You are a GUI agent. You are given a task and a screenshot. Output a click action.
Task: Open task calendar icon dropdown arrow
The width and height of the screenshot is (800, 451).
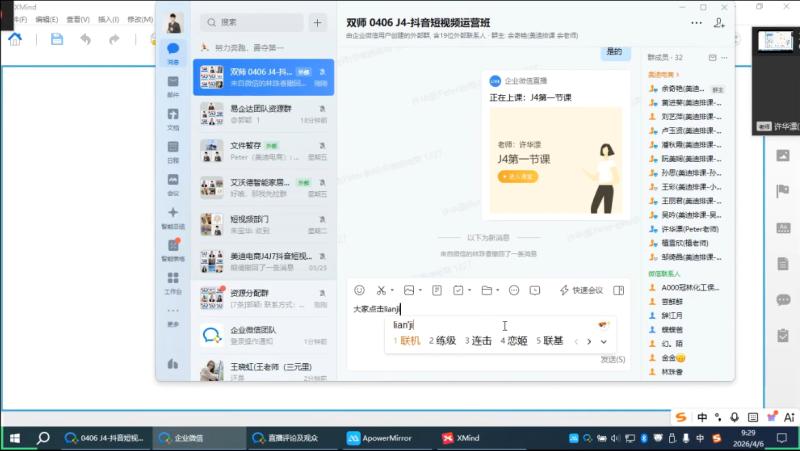click(469, 290)
